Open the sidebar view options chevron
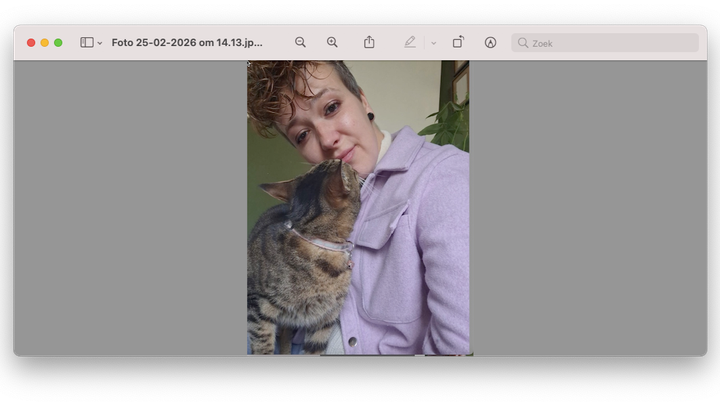This screenshot has height=405, width=720. coord(100,43)
